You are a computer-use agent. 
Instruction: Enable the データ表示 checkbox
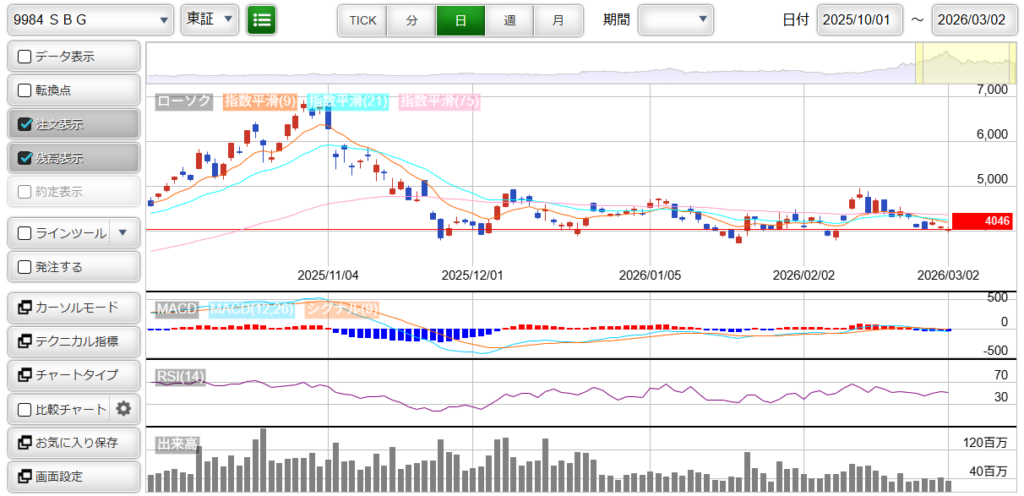pyautogui.click(x=25, y=57)
